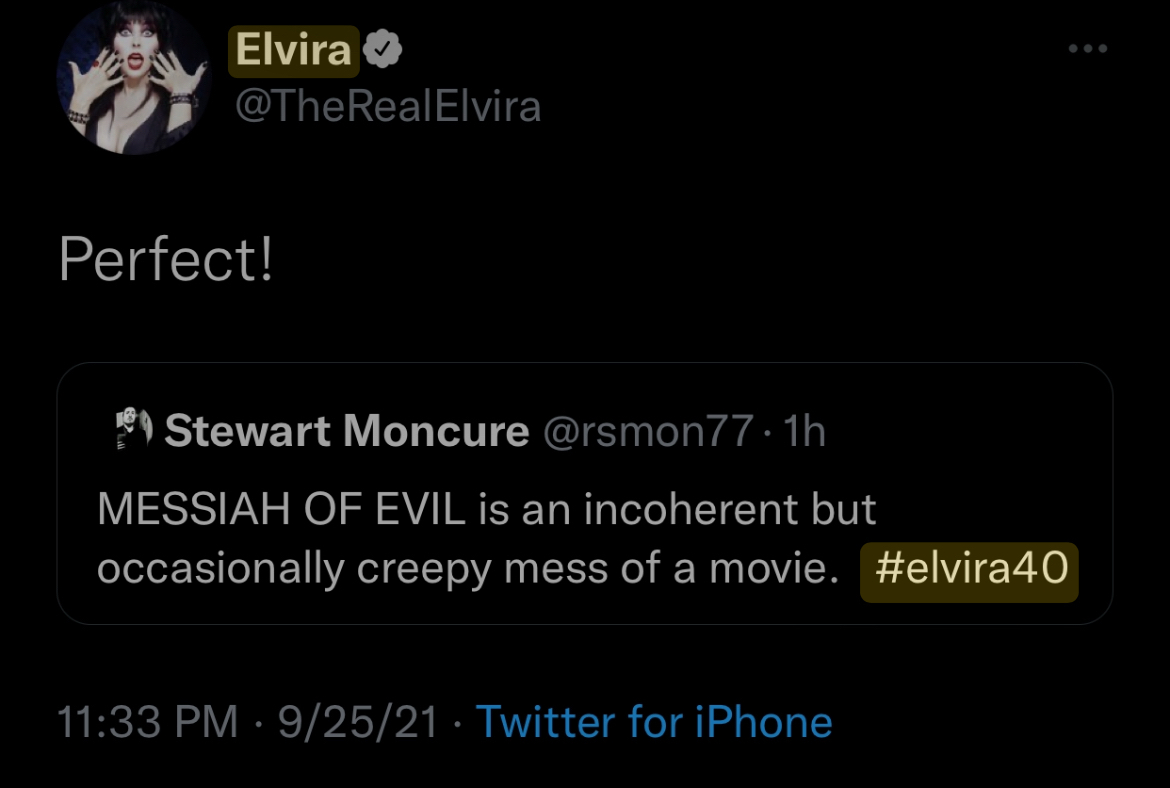Screen dimensions: 1170x788
Task: Click the @rsmon77 handle
Action: pyautogui.click(x=648, y=431)
